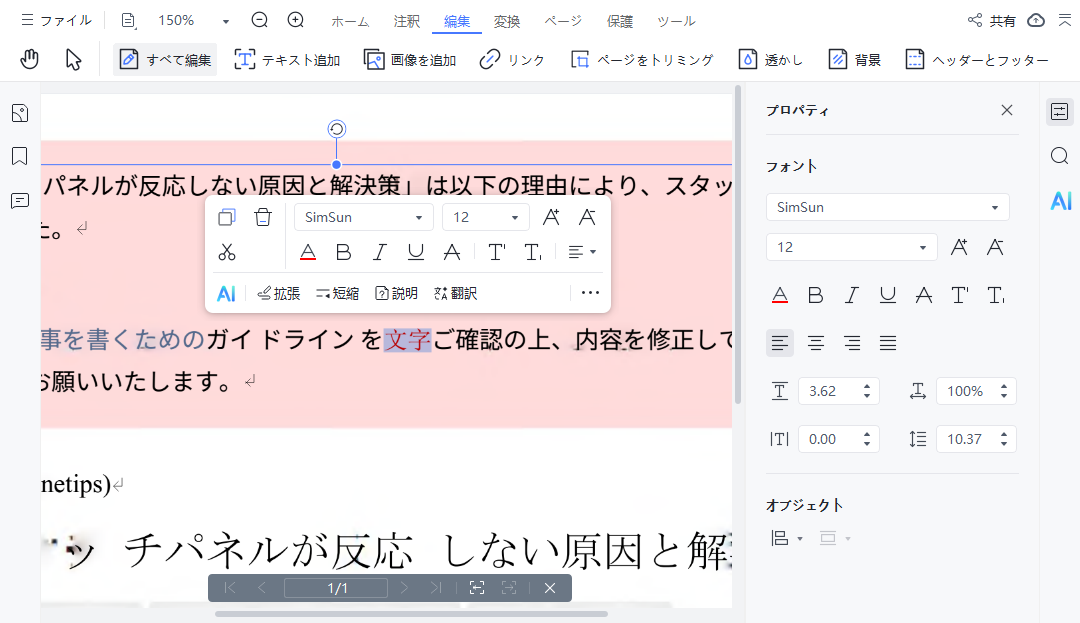Toggle strikethrough in properties panel
This screenshot has height=623, width=1080.
pos(924,295)
